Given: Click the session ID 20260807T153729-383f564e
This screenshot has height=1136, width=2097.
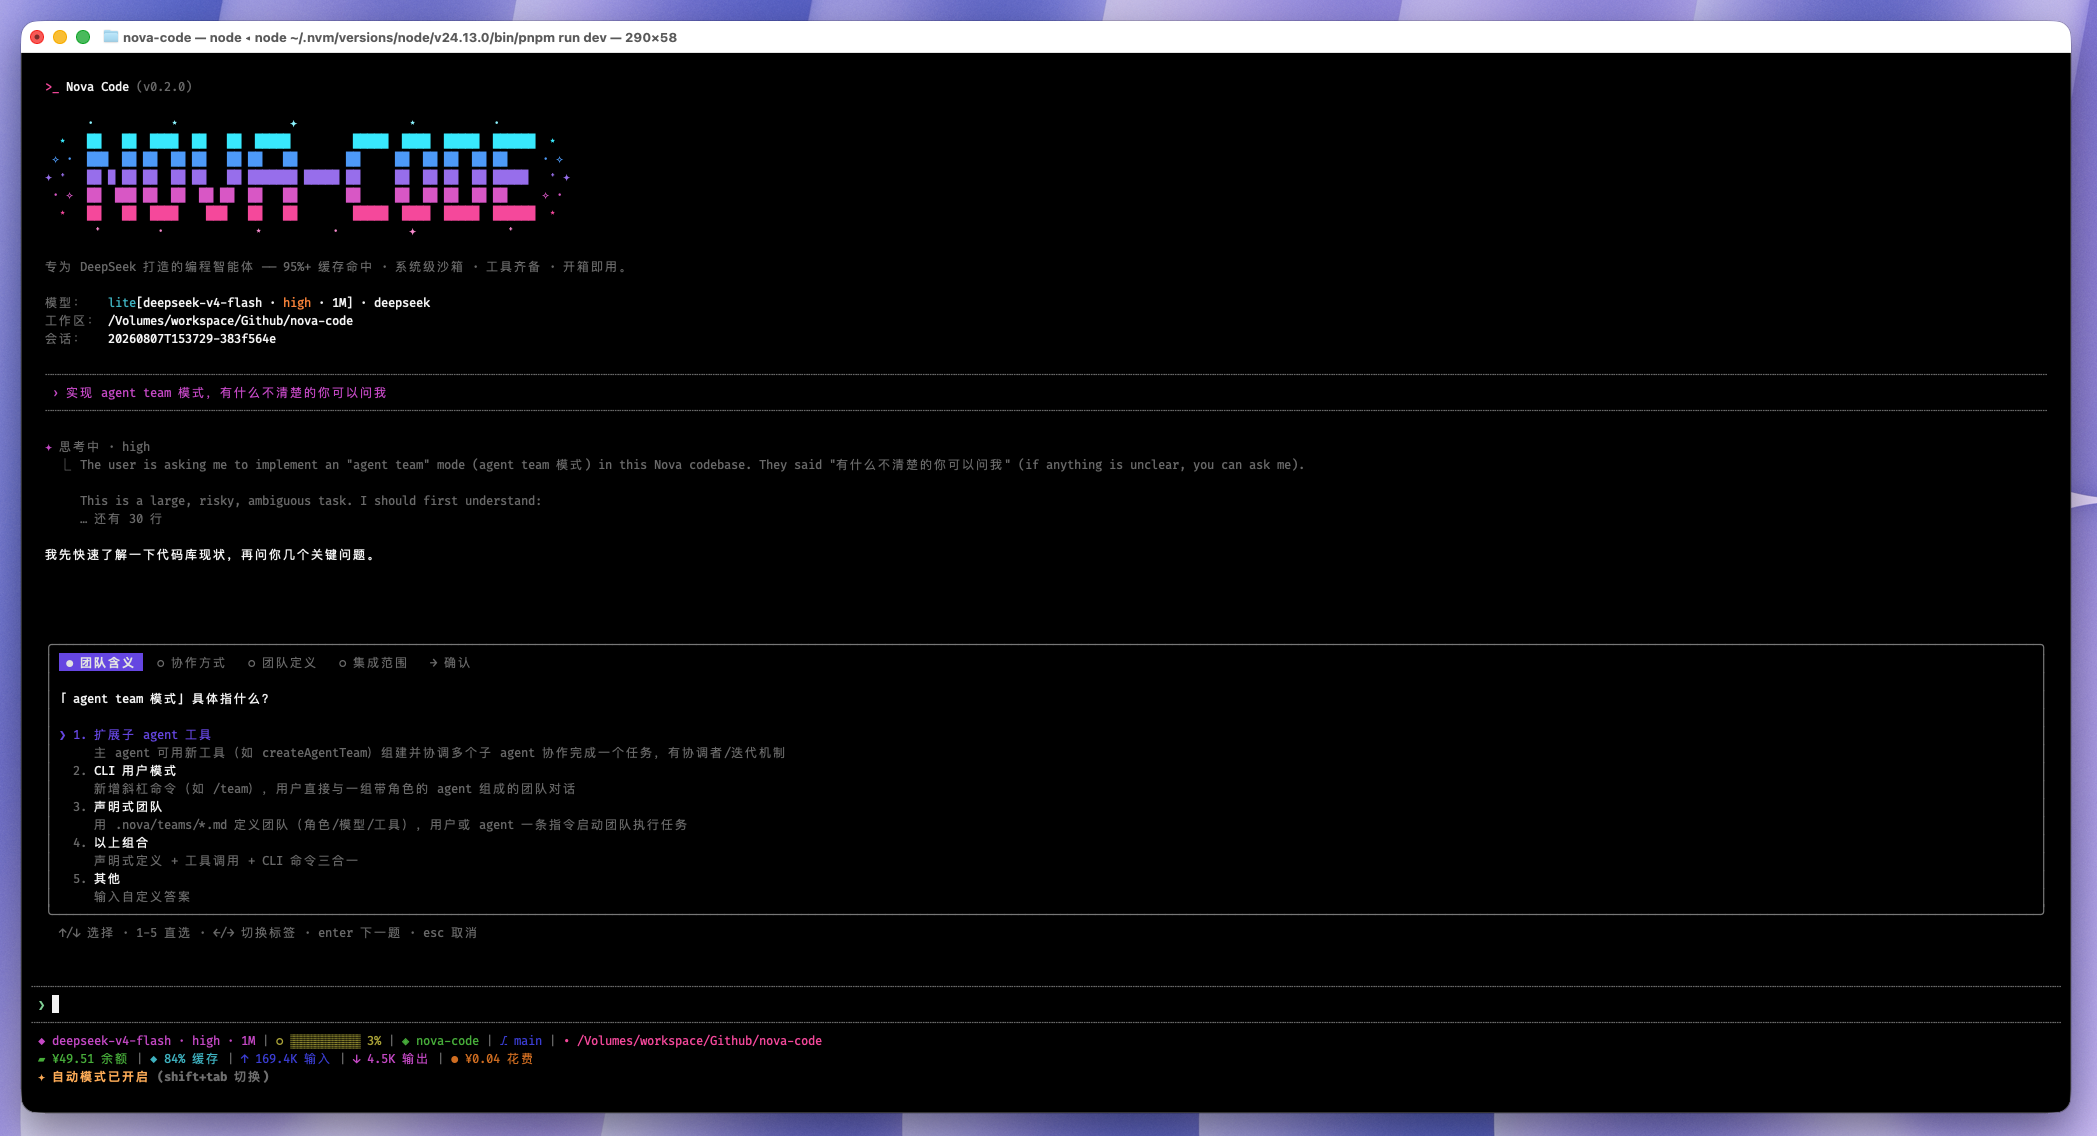Looking at the screenshot, I should click(192, 339).
